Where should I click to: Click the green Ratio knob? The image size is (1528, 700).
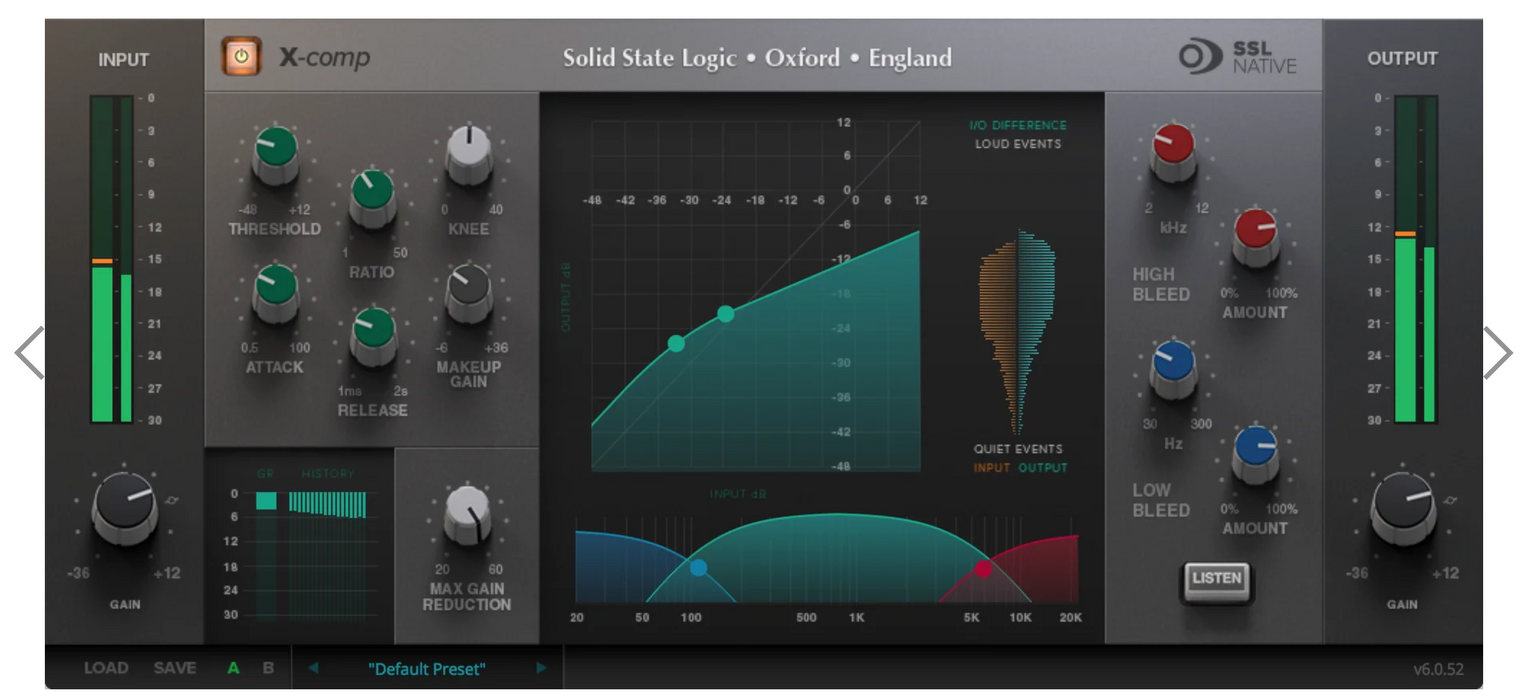372,197
